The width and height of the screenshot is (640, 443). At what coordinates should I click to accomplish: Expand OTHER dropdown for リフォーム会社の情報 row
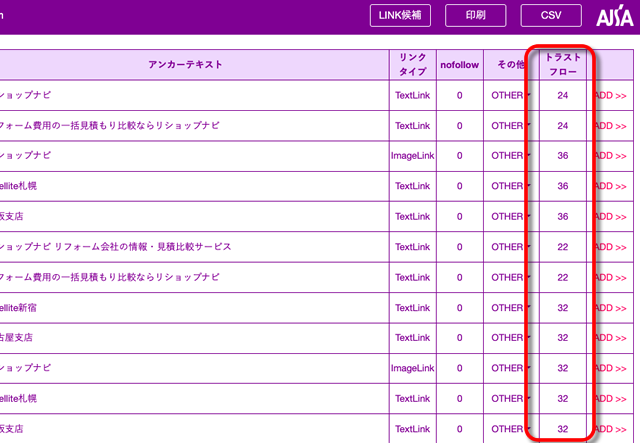511,247
